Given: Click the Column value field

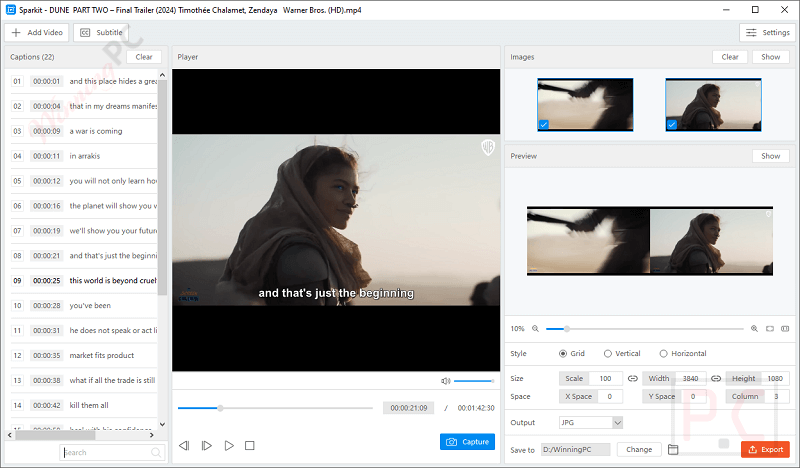Looking at the screenshot, I should point(777,396).
